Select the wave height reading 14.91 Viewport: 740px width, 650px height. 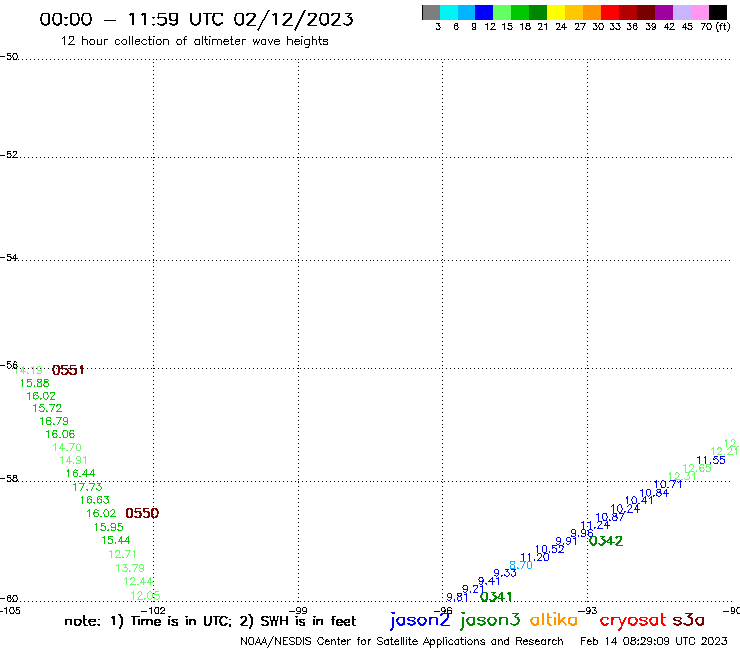pos(73,460)
